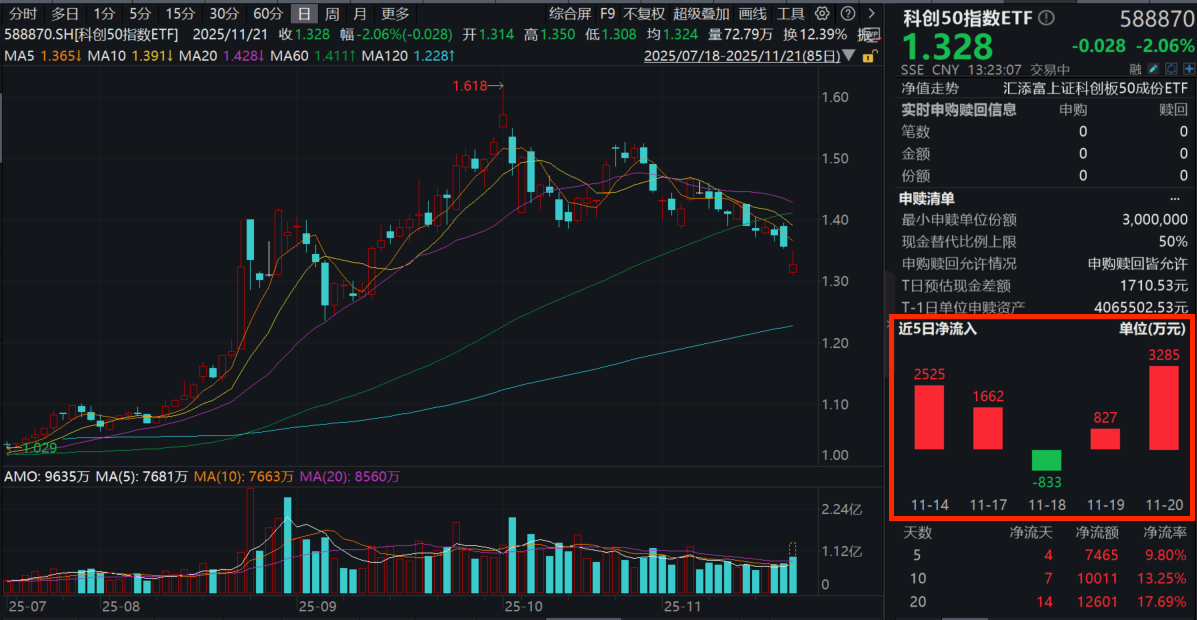This screenshot has height=620, width=1197.
Task: Click the 1.618 high price marker on the chart
Action: tap(470, 87)
